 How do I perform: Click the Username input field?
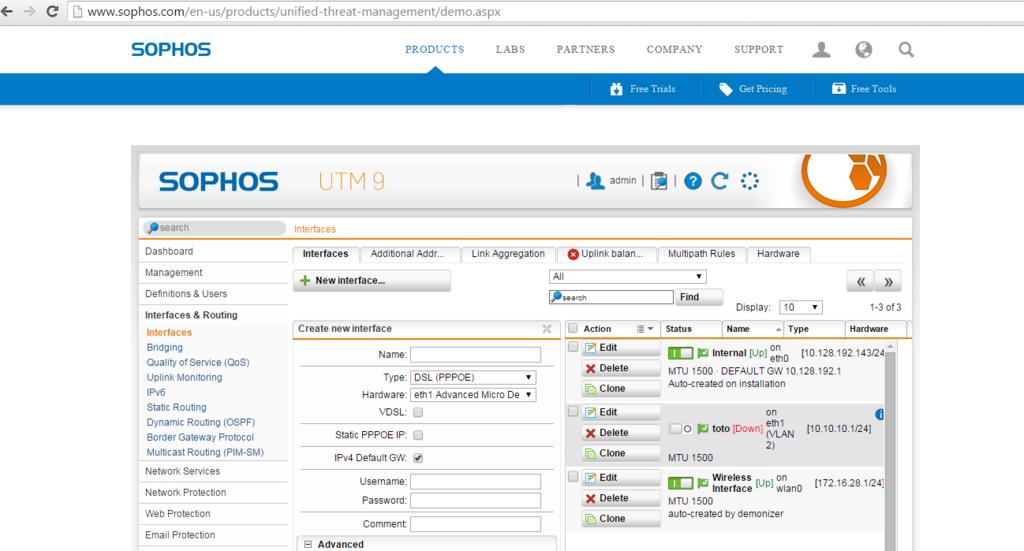click(475, 482)
